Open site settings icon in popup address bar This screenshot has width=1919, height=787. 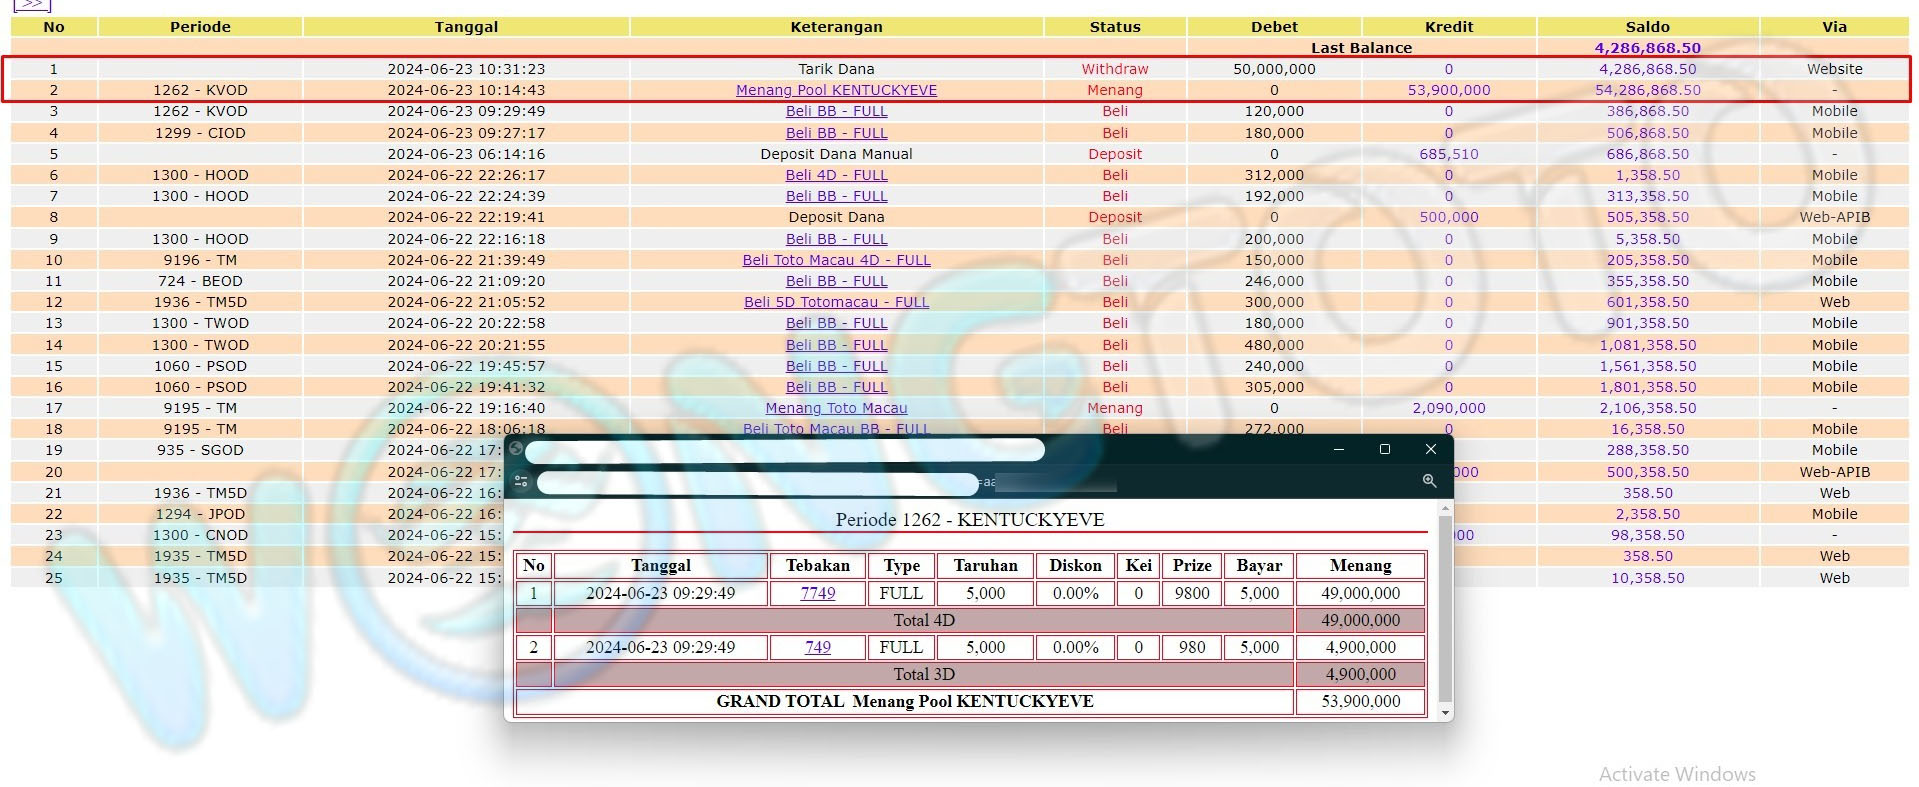pos(521,482)
